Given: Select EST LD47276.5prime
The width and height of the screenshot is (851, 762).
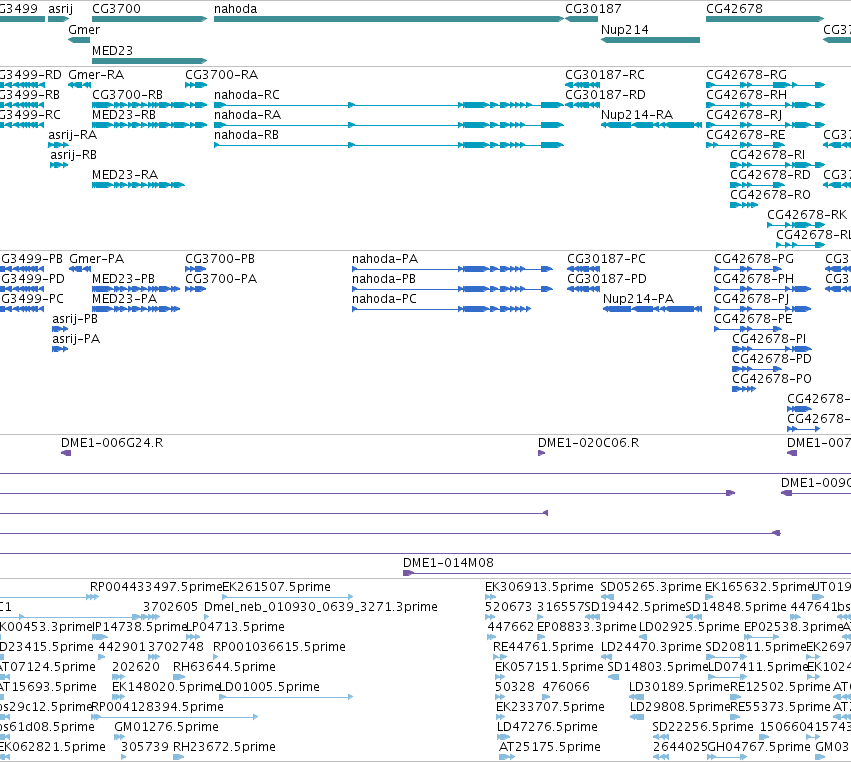Looking at the screenshot, I should 503,737.
